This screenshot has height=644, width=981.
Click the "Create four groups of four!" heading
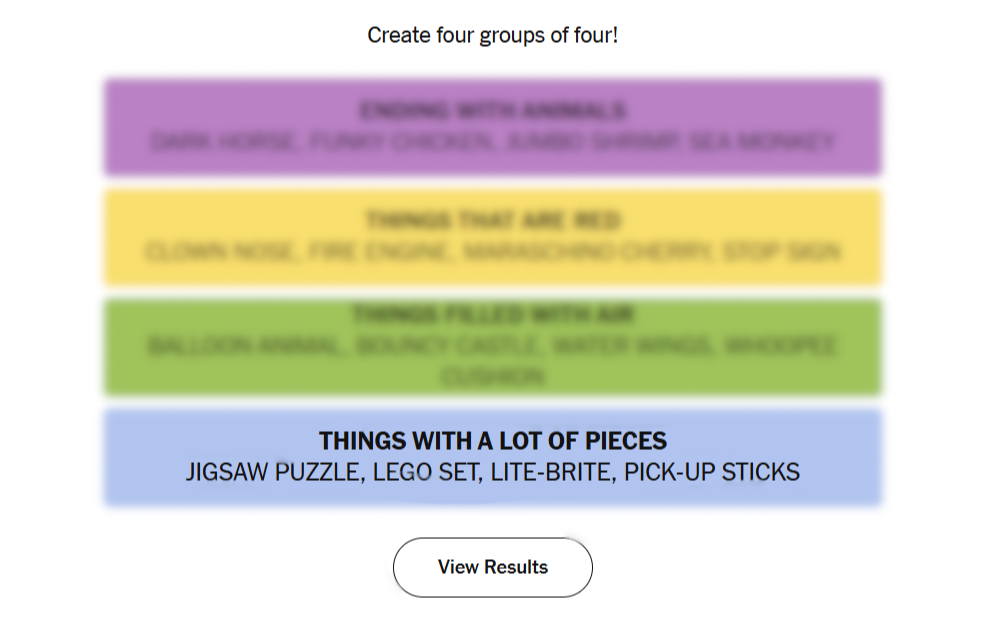click(x=492, y=36)
